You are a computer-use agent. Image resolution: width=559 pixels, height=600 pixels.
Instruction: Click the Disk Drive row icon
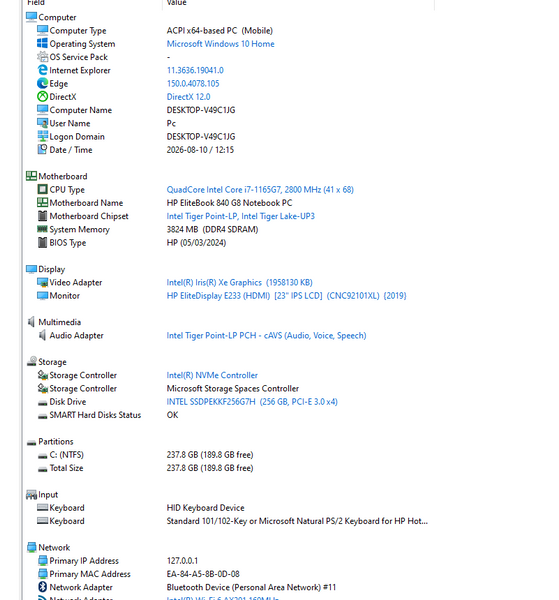42,403
